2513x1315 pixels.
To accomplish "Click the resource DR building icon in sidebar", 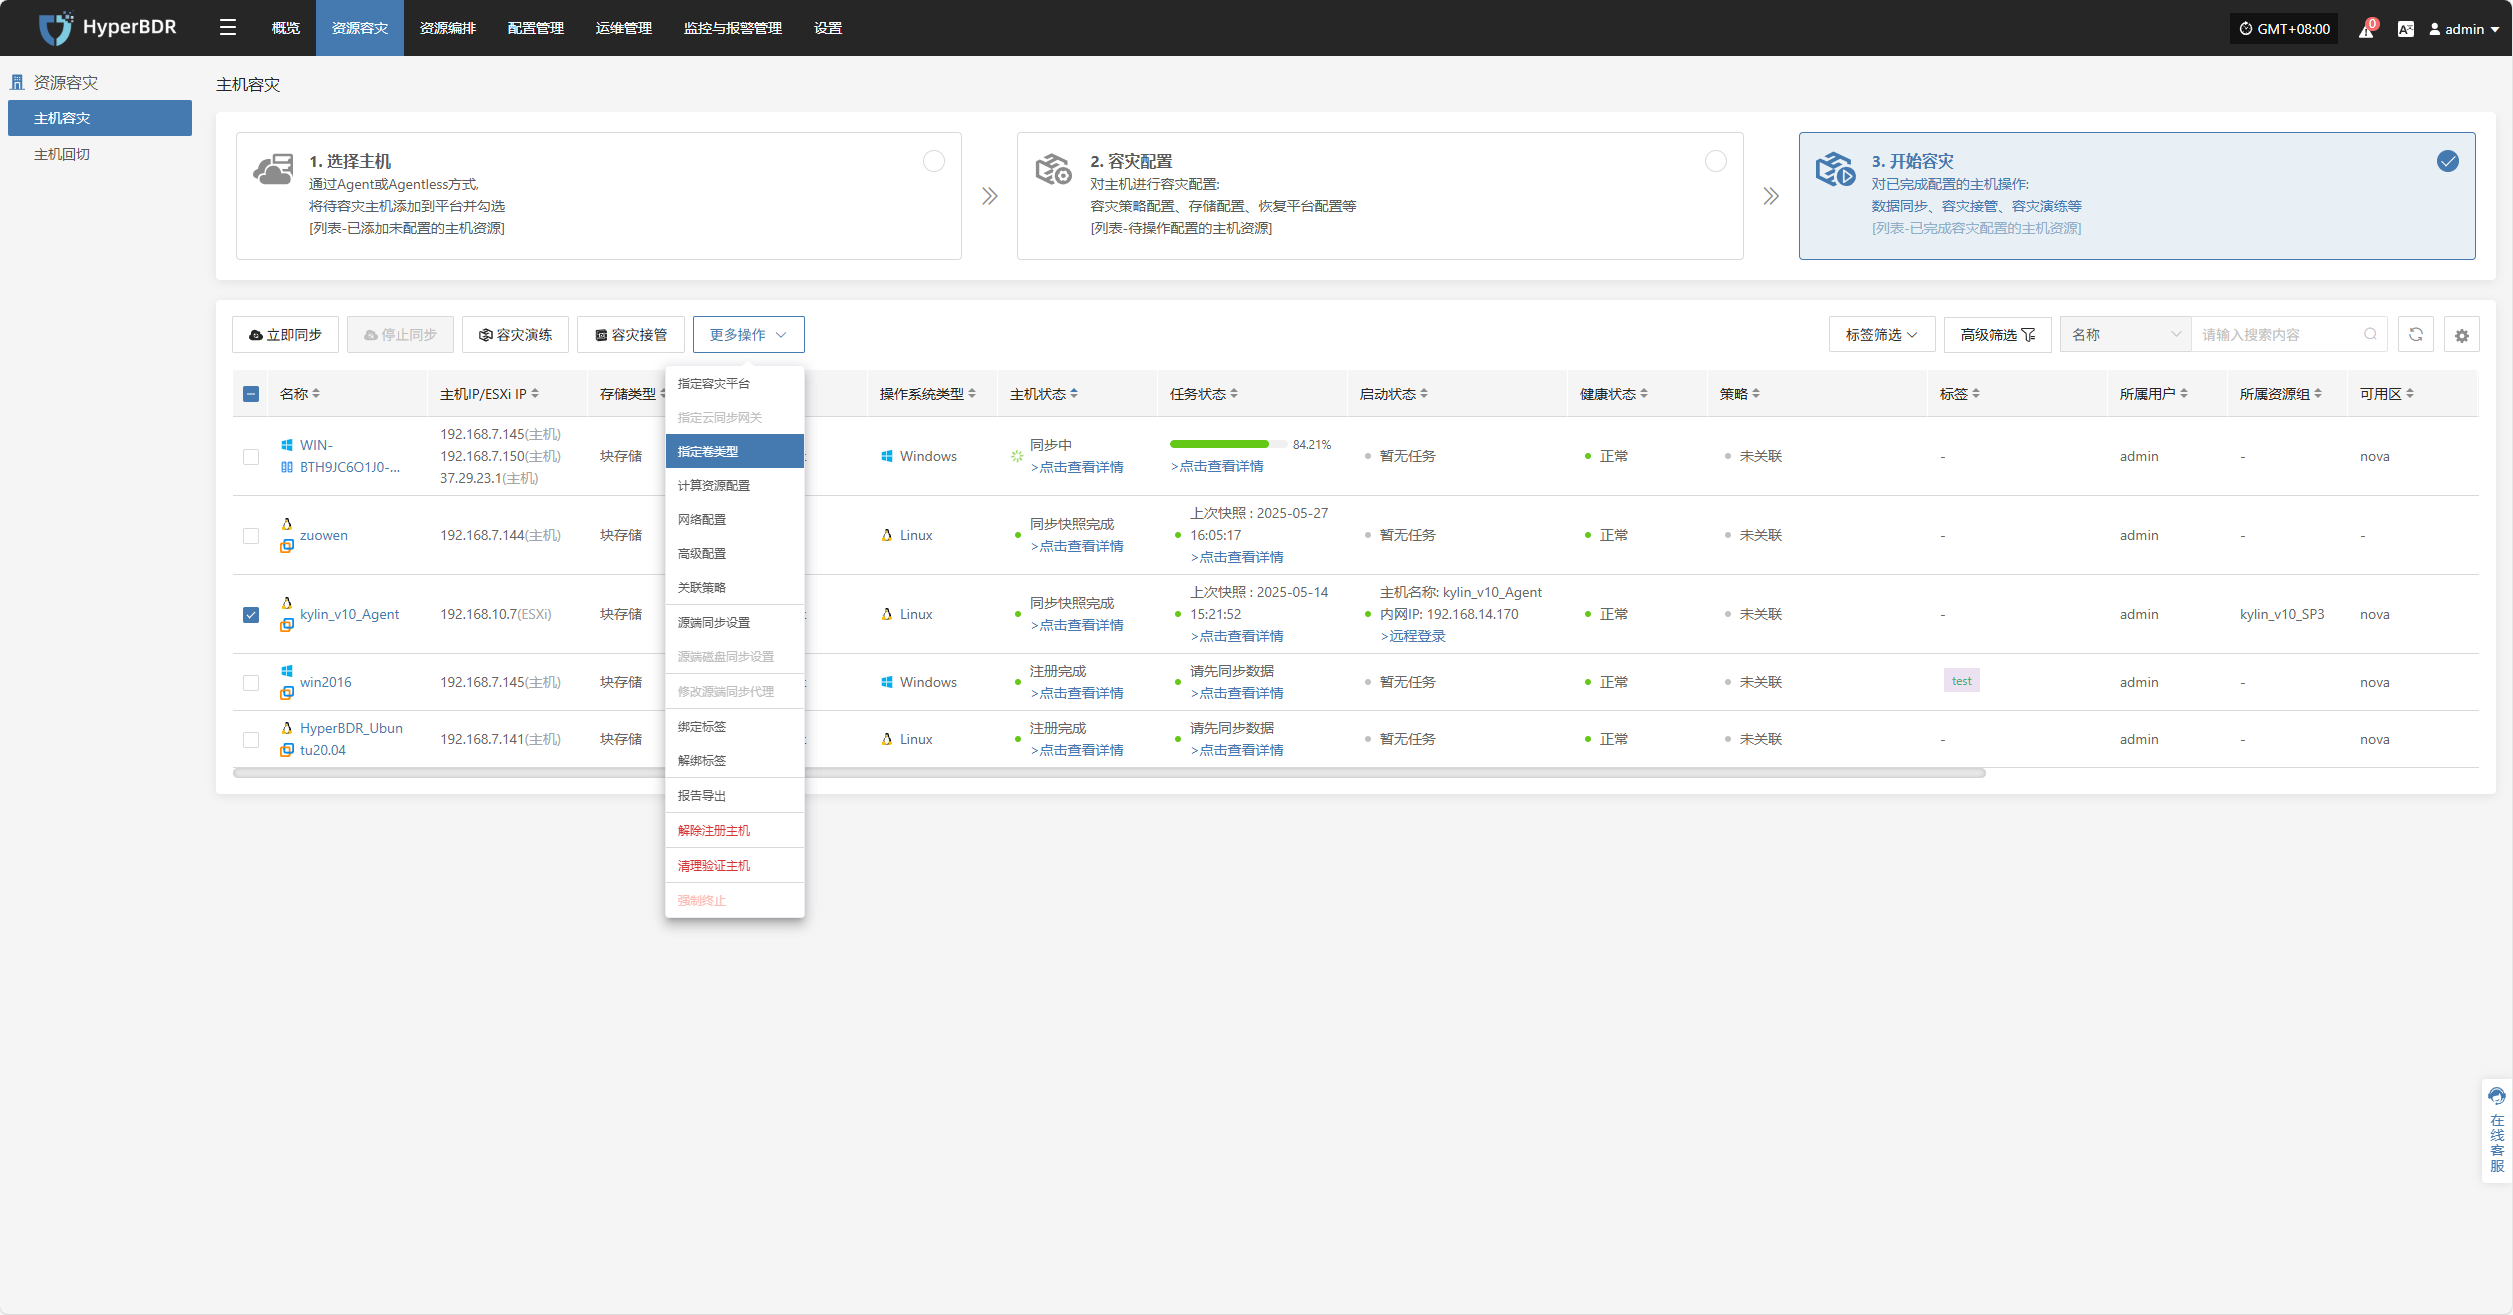I will 17,82.
